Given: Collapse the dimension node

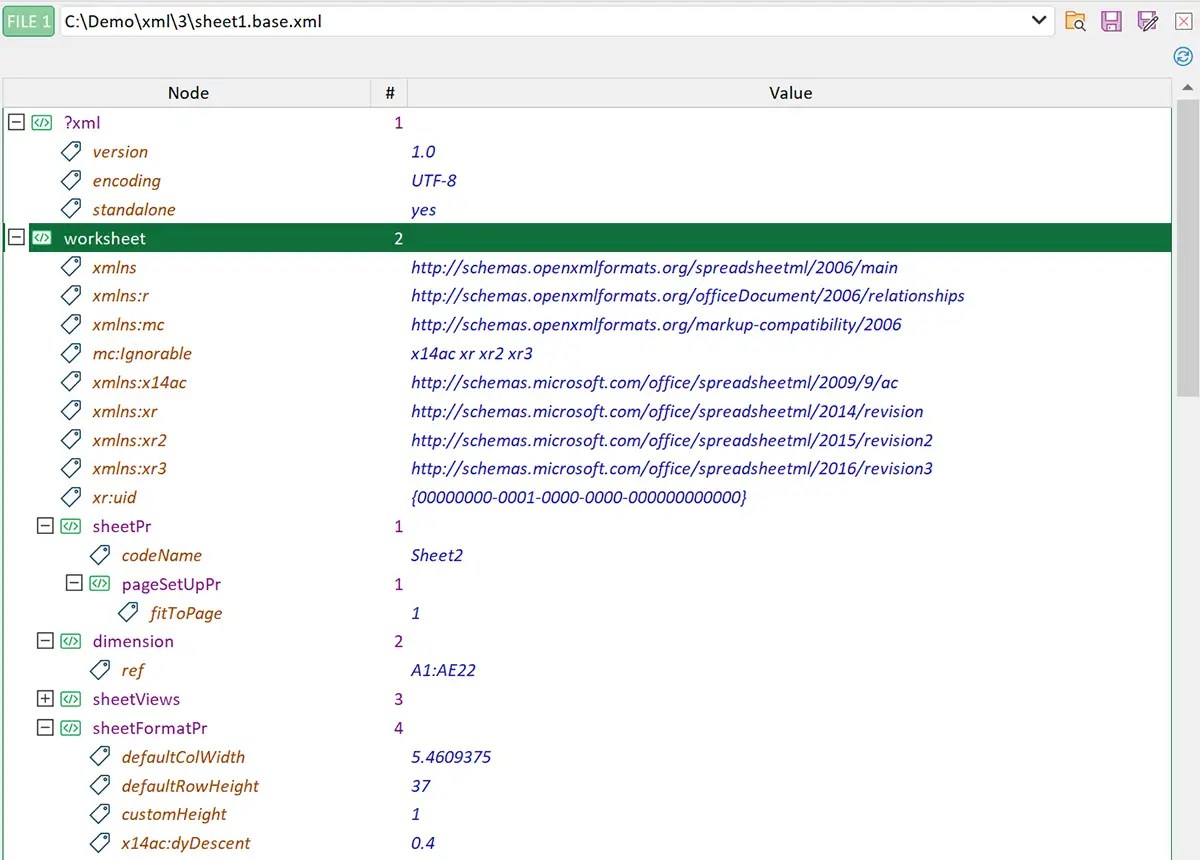Looking at the screenshot, I should [44, 641].
